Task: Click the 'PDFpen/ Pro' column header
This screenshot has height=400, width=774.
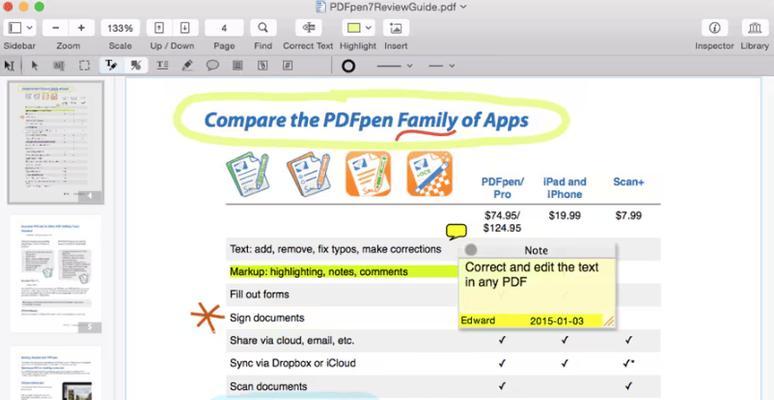Action: pos(503,188)
